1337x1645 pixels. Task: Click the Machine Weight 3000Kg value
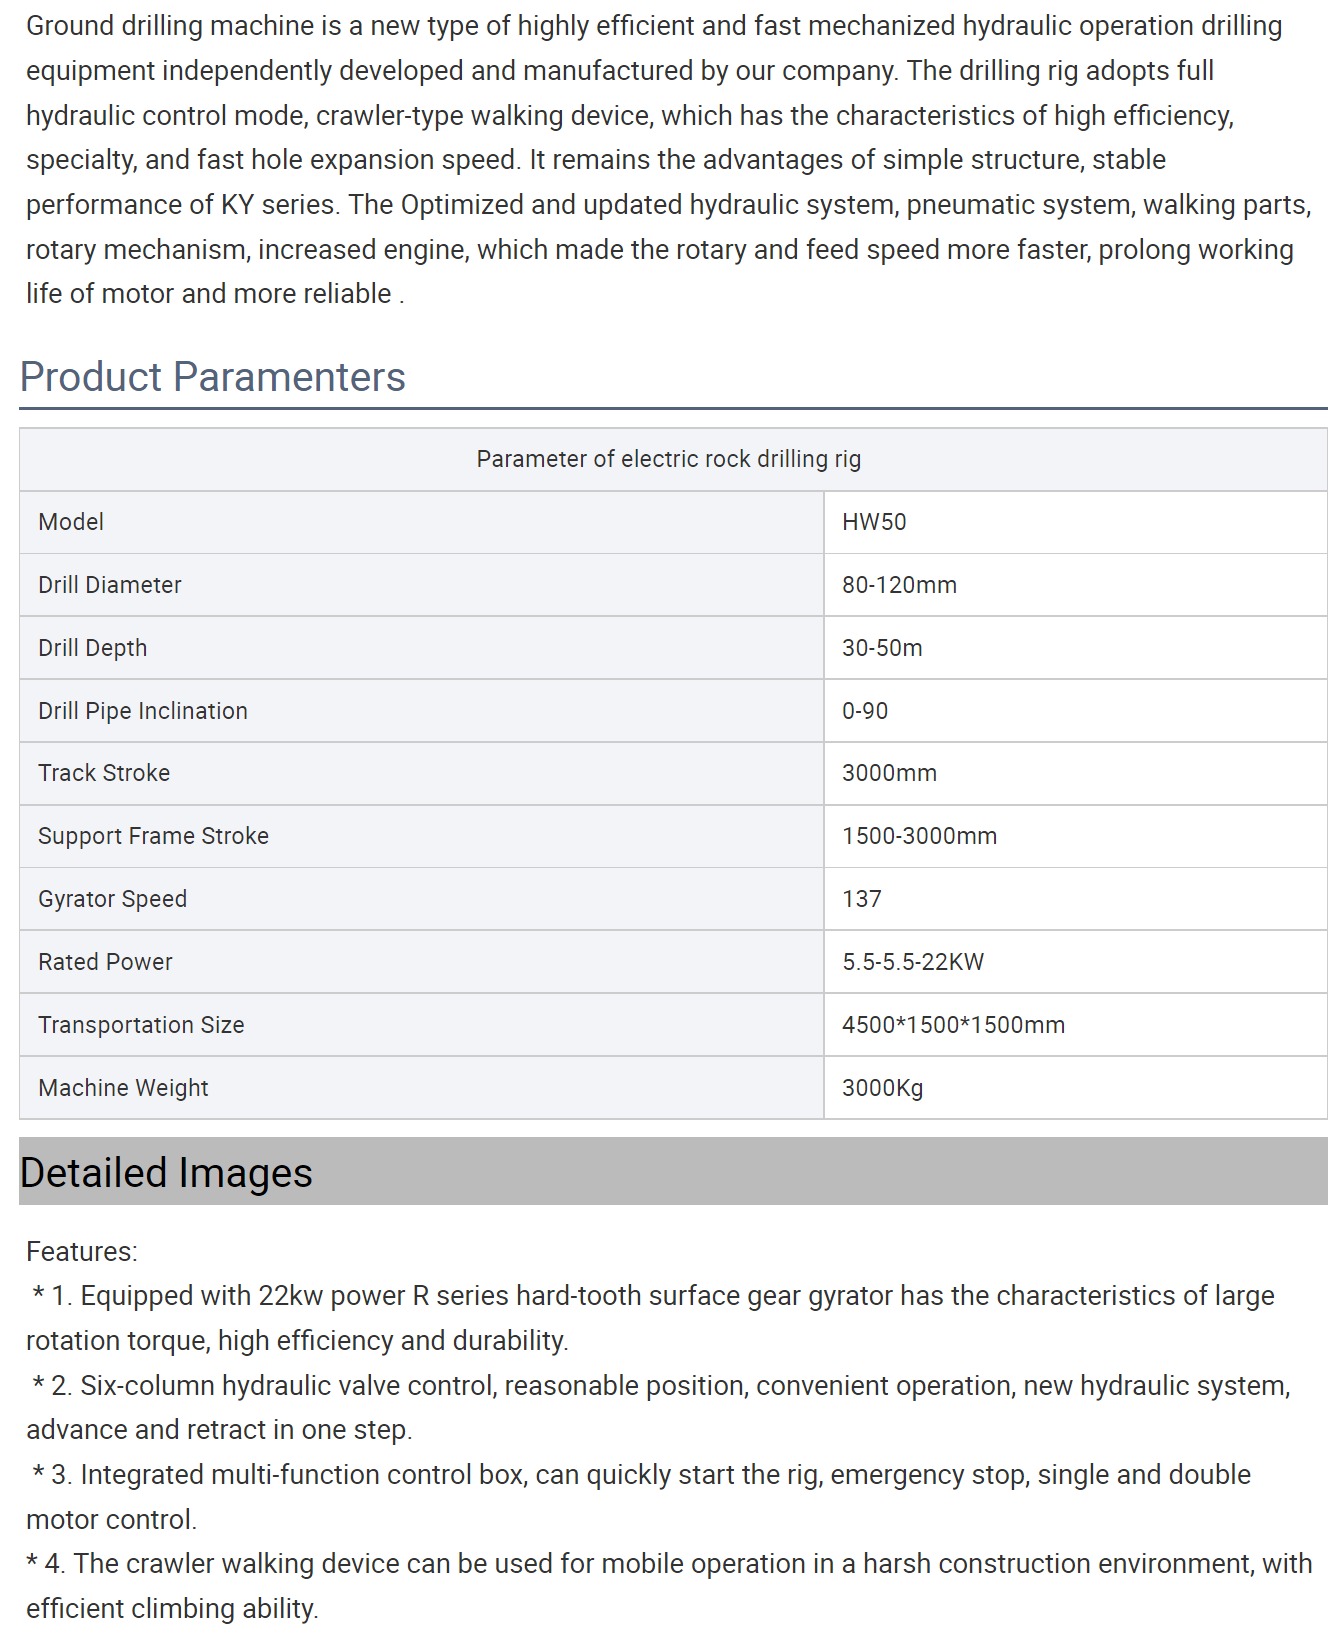click(882, 1088)
